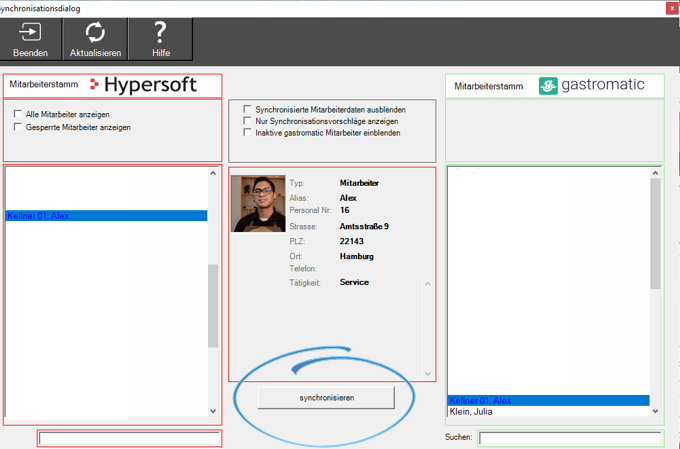Toggle Gesperrte Mitarbeiter anzeigen checkbox
680x449 pixels.
point(18,127)
